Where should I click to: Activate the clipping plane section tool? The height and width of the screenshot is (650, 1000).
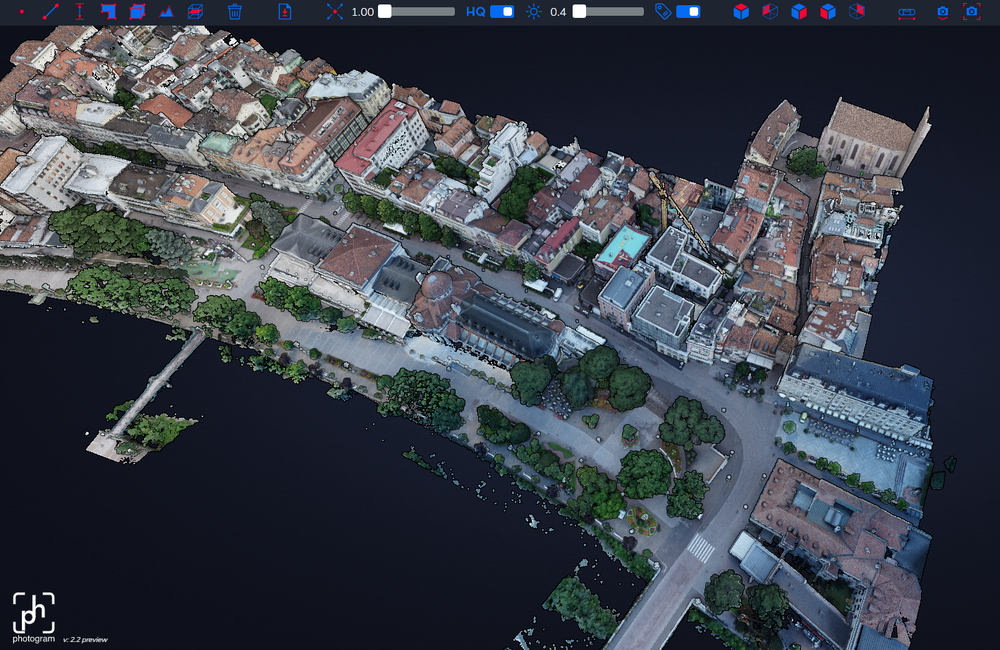(x=195, y=11)
